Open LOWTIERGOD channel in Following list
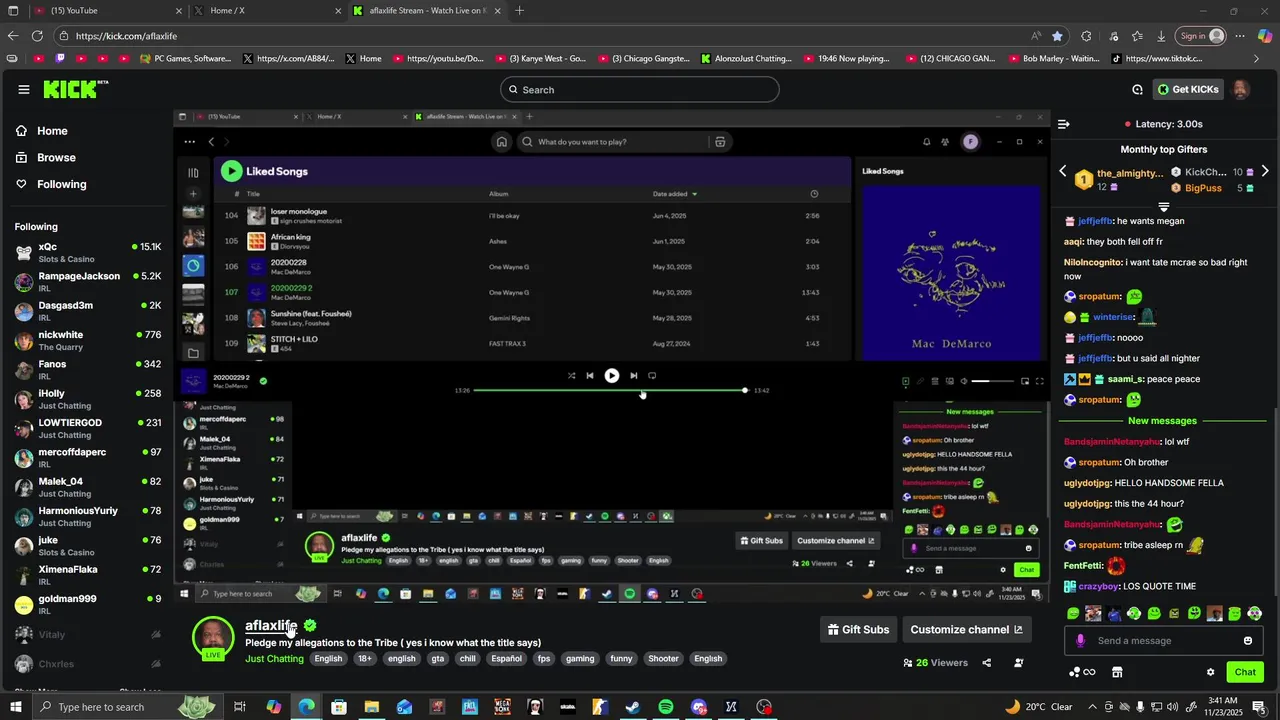 (88, 428)
